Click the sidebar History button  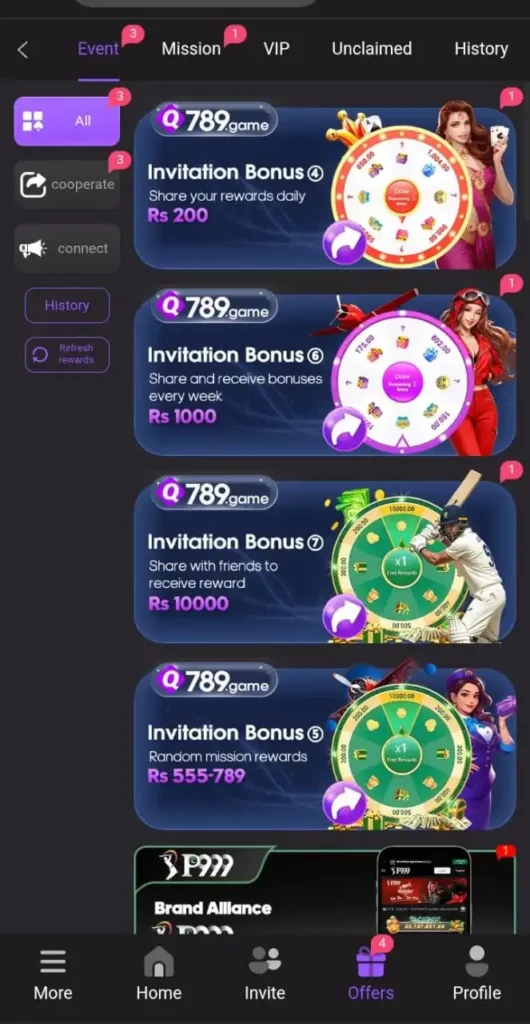point(67,305)
